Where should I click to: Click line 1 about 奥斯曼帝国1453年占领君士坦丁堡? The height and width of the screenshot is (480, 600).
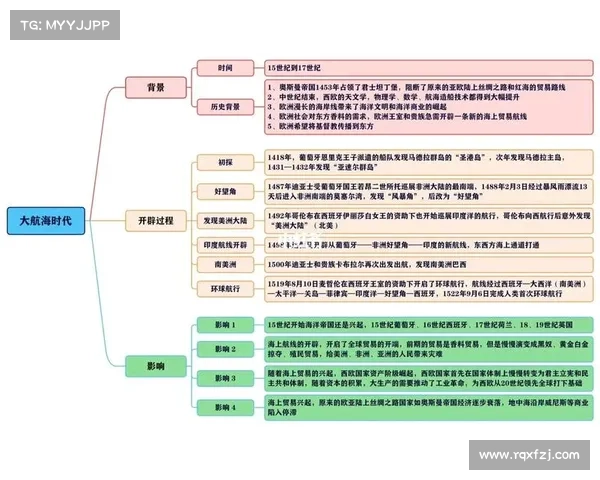tap(416, 88)
